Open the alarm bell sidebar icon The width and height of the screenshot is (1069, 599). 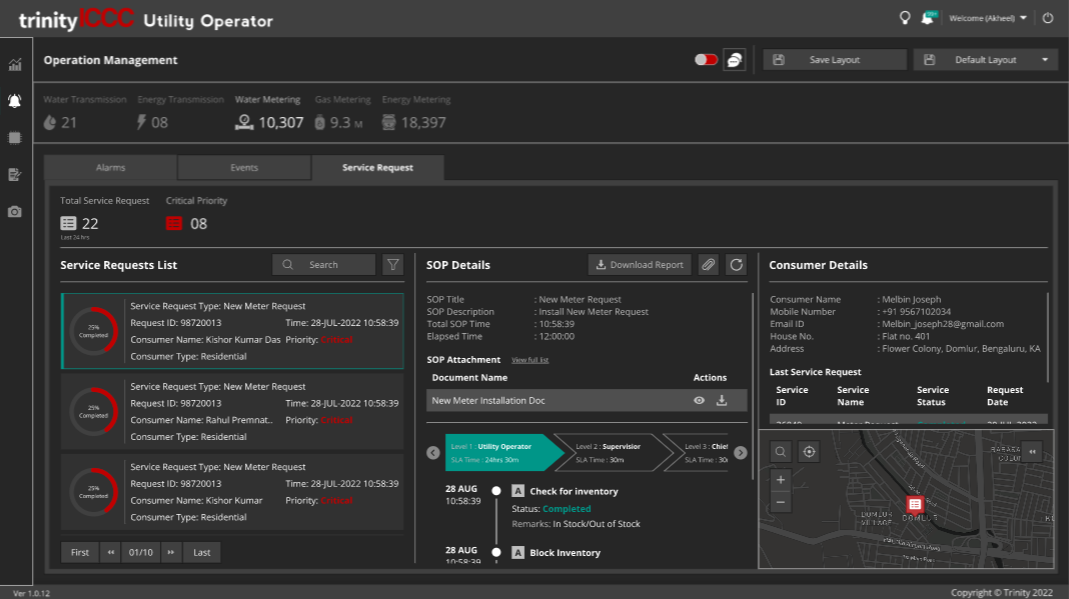tap(14, 101)
